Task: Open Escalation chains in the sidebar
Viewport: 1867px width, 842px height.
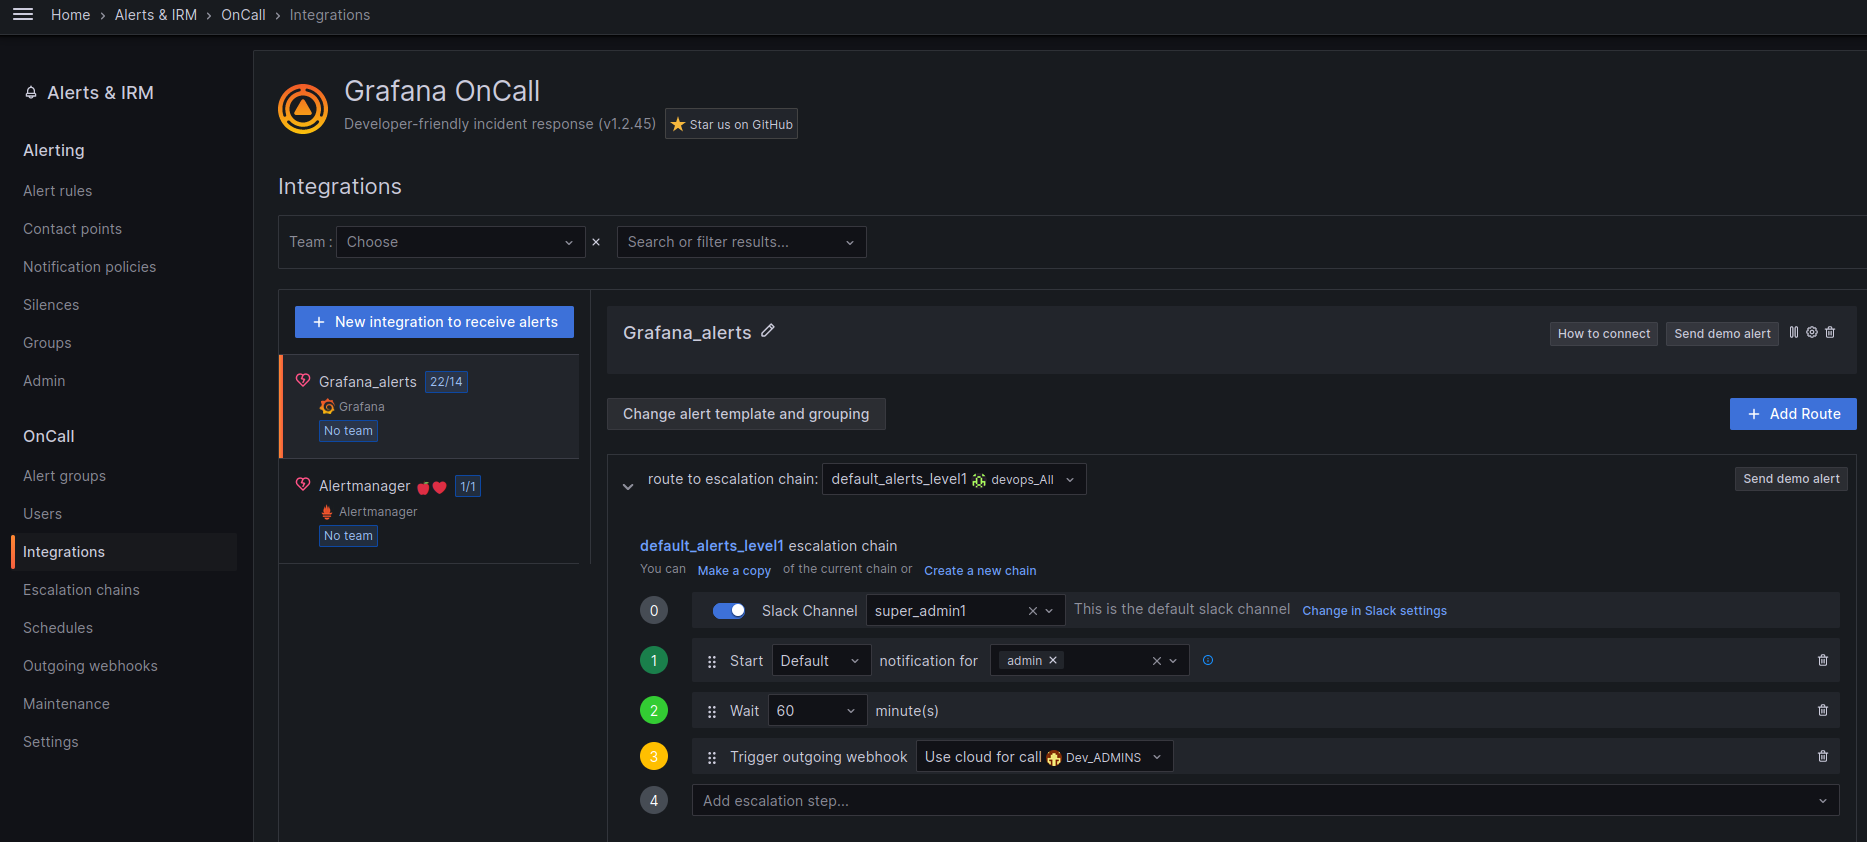Action: click(x=82, y=590)
